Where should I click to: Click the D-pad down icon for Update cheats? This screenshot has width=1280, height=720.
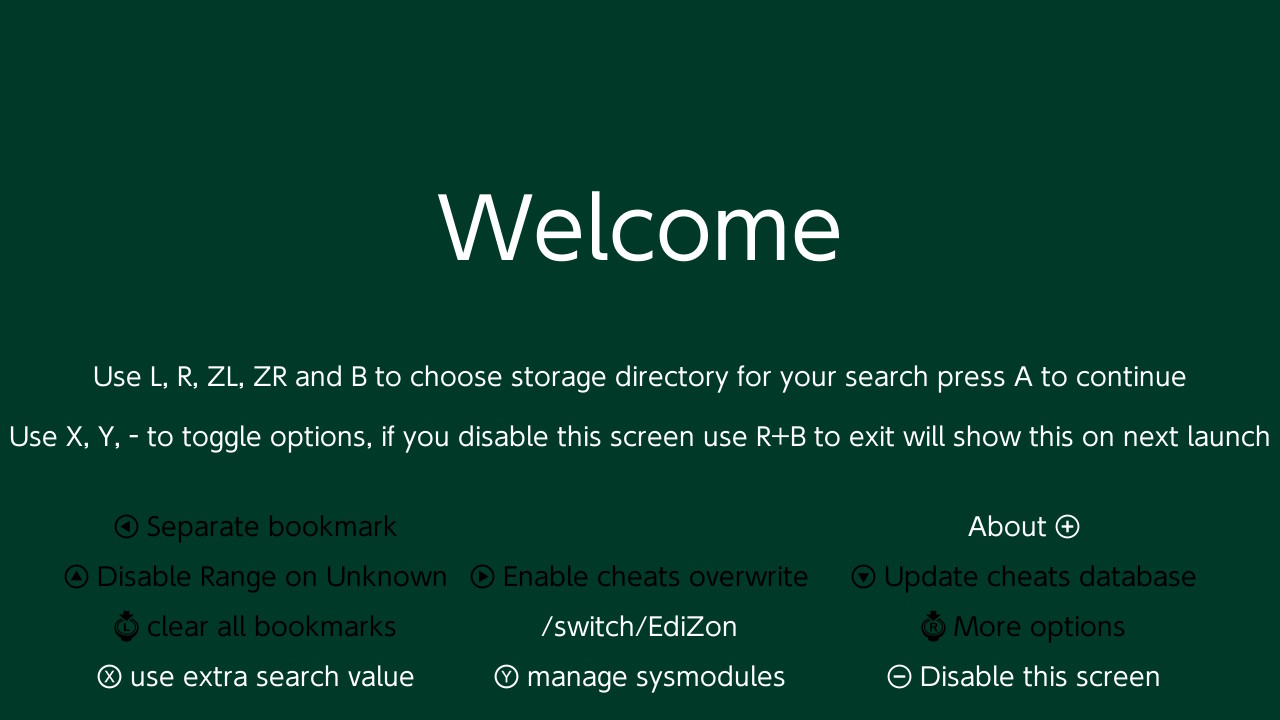pos(863,577)
